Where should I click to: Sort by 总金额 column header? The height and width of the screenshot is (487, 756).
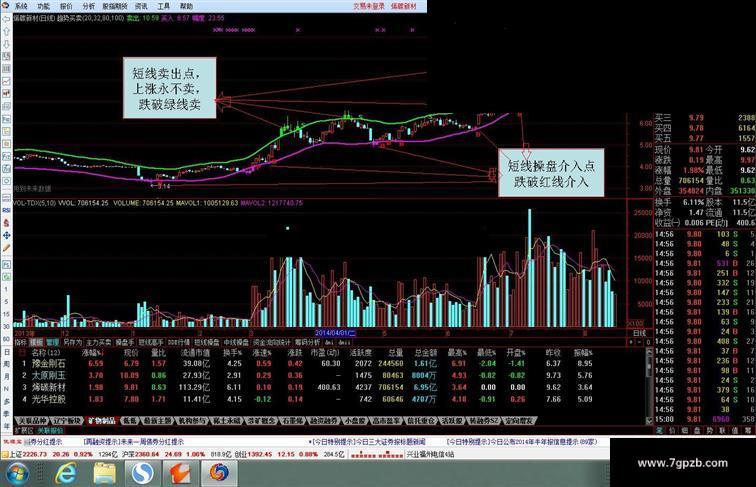coord(425,353)
